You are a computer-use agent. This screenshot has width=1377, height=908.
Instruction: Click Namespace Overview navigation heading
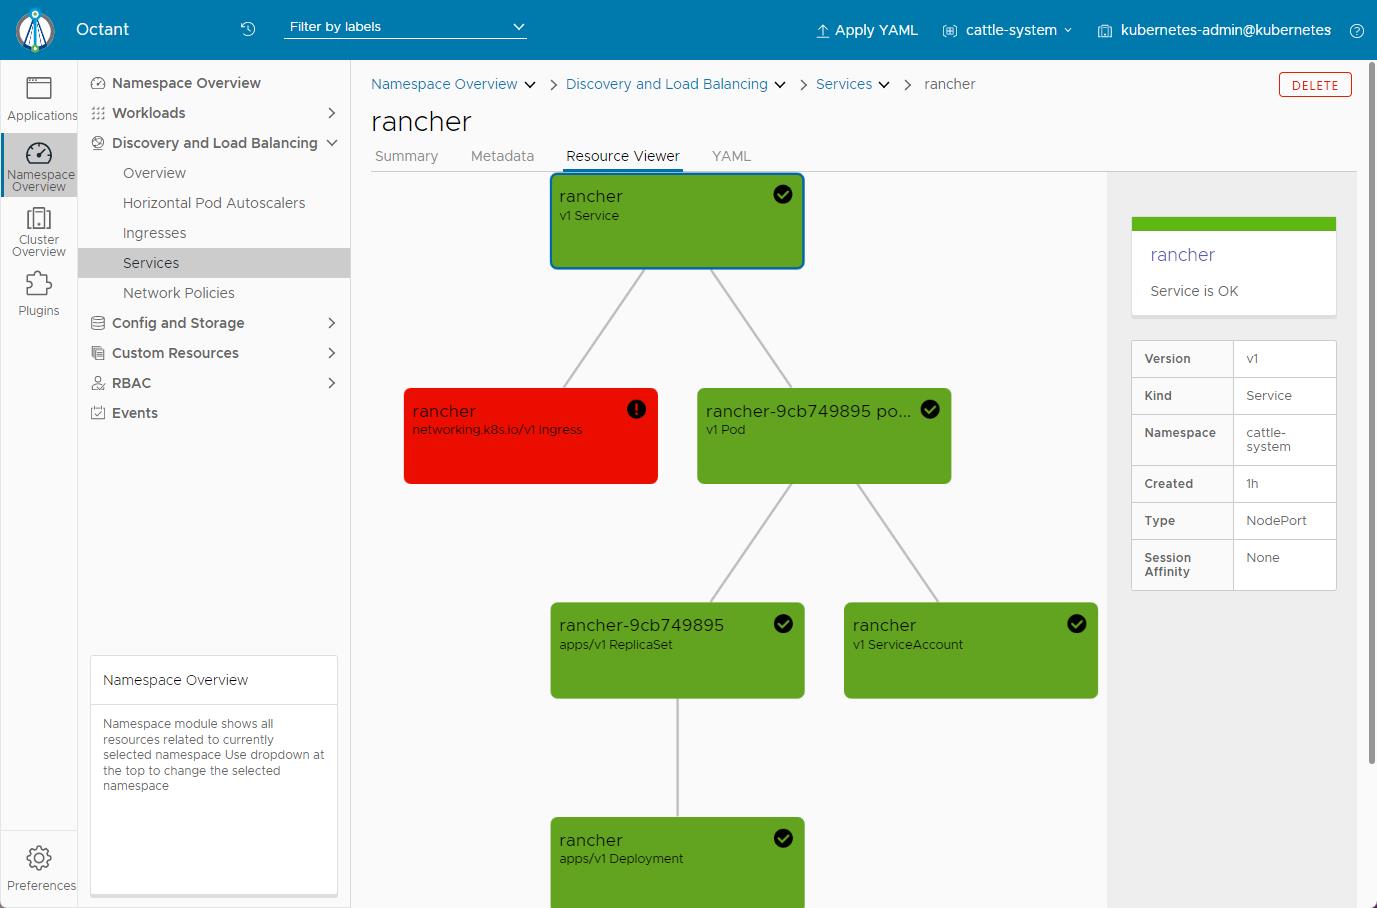186,83
